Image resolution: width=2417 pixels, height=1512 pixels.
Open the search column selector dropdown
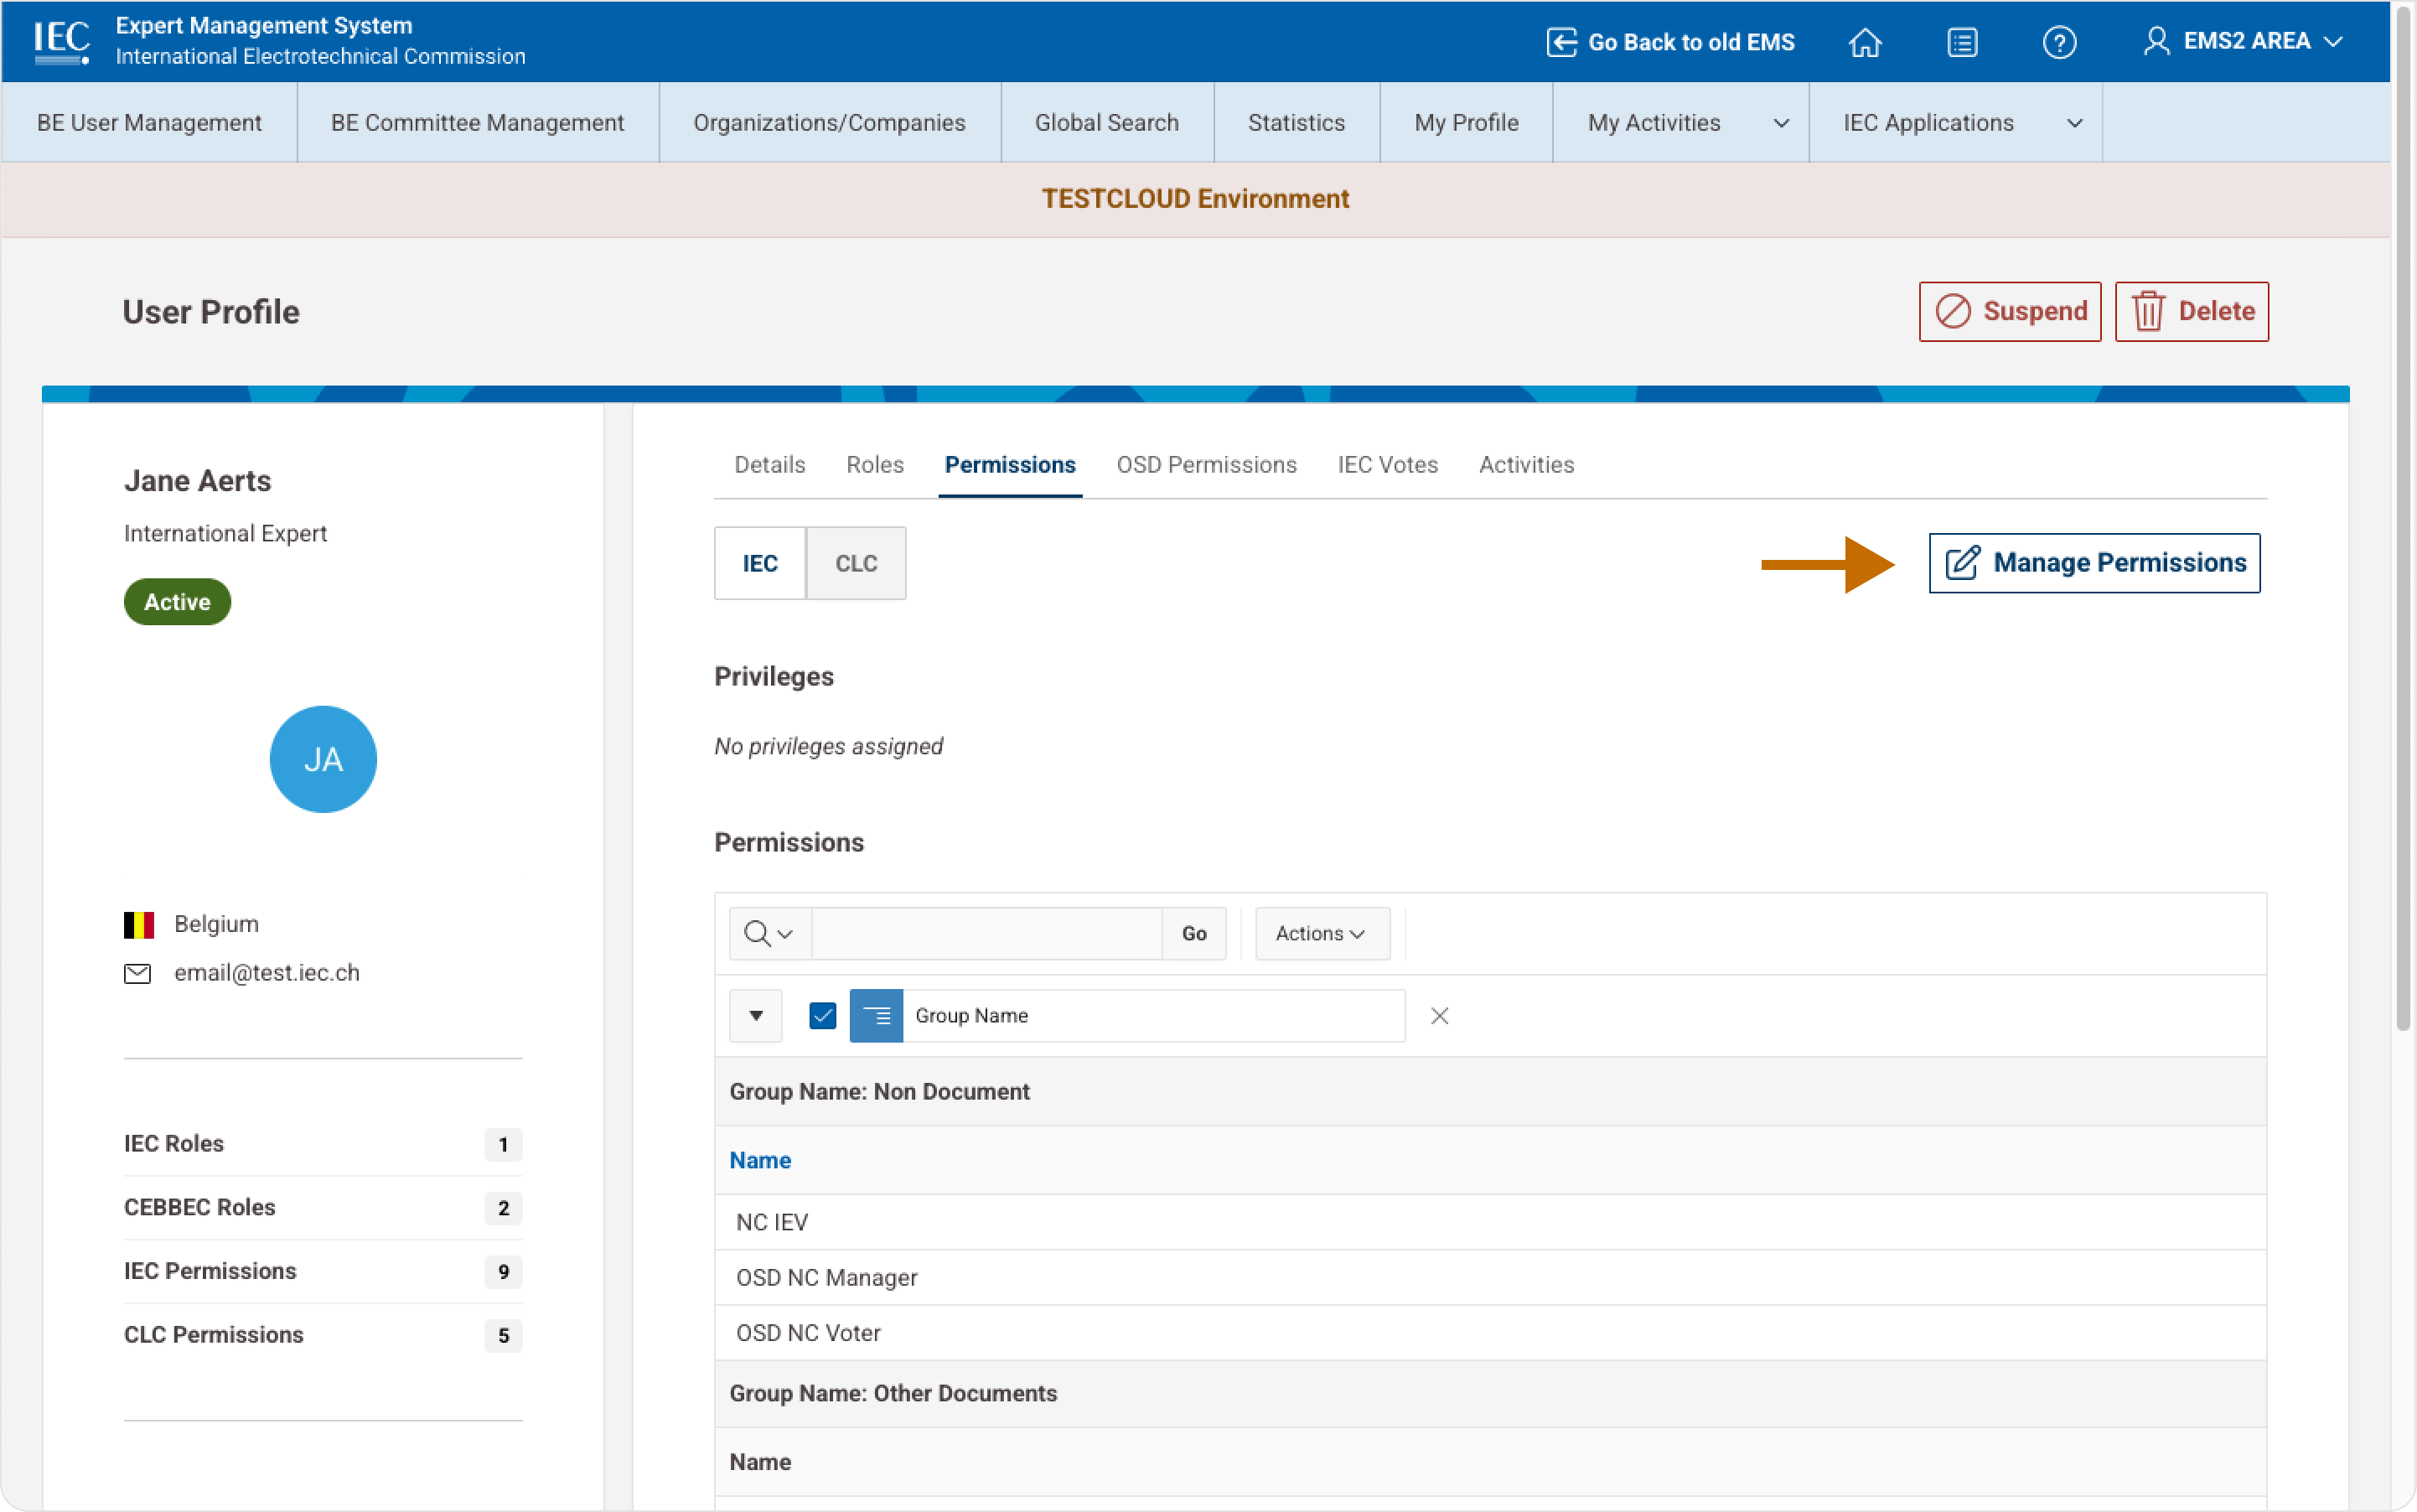click(x=769, y=933)
